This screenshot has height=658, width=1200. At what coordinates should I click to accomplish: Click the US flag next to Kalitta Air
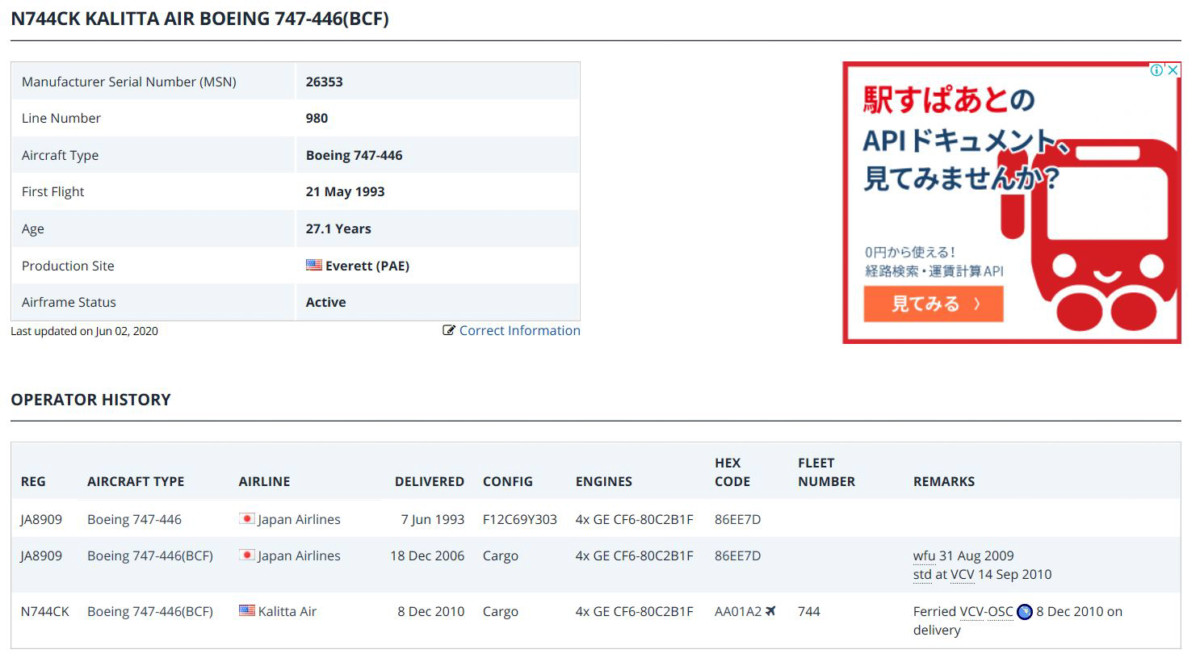point(247,611)
